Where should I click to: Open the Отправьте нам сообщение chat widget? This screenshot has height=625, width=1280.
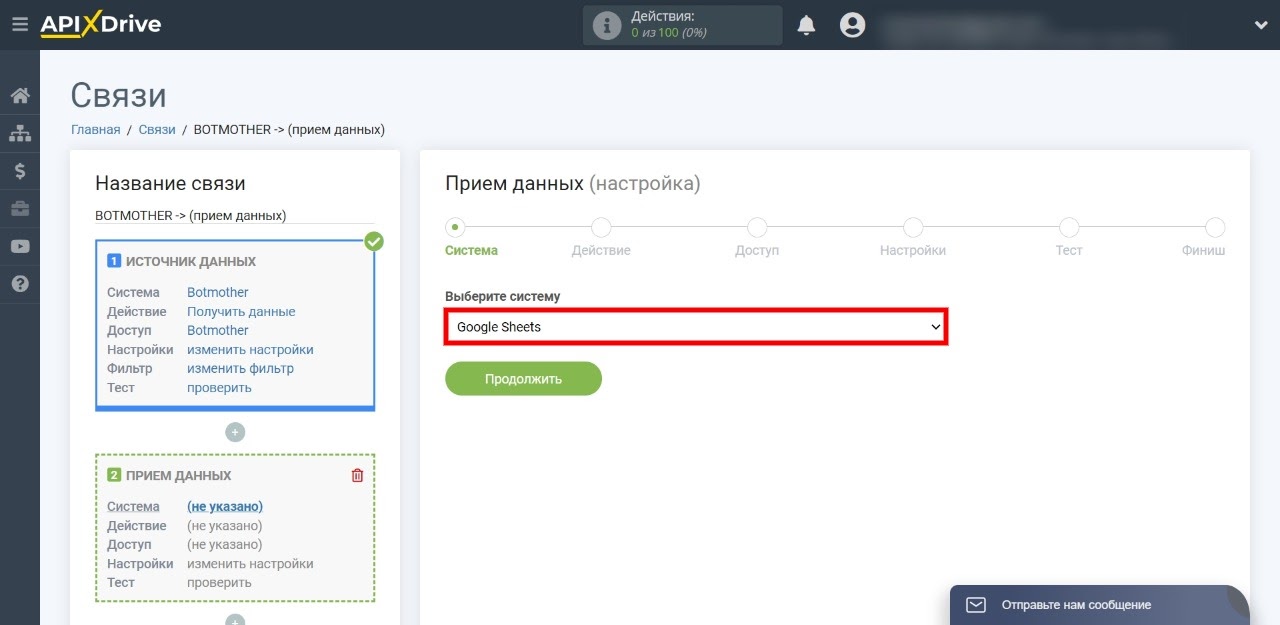(1100, 605)
